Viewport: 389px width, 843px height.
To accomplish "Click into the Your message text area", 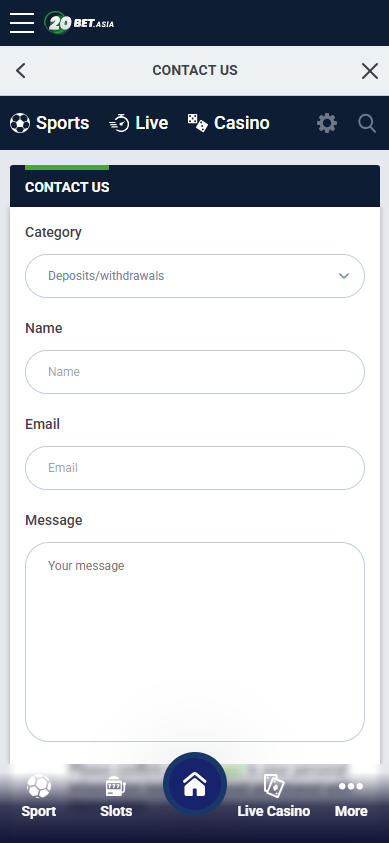I will (x=194, y=642).
